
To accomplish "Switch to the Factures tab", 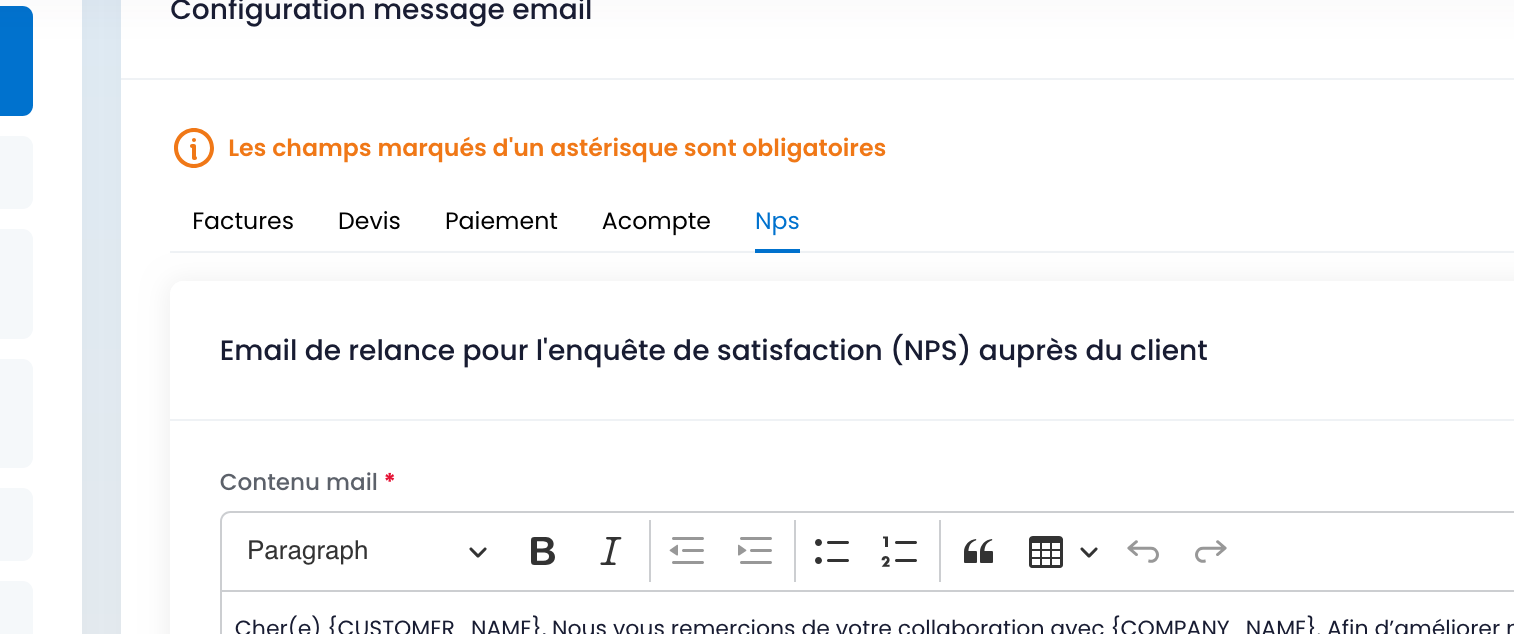I will [243, 221].
